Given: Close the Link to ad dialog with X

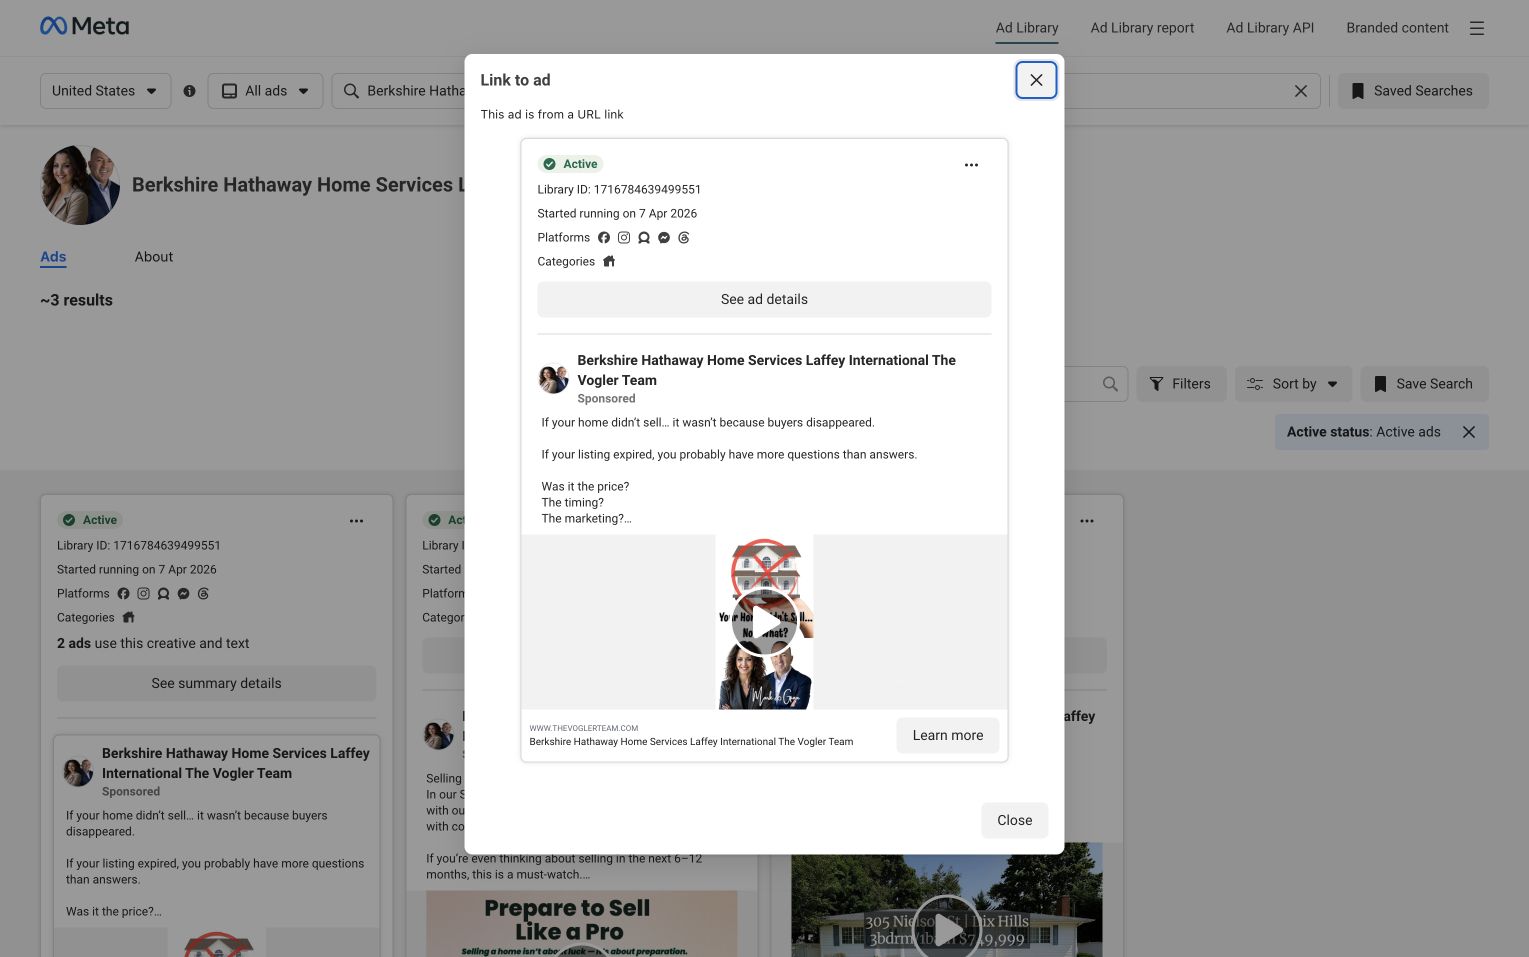Looking at the screenshot, I should 1036,80.
